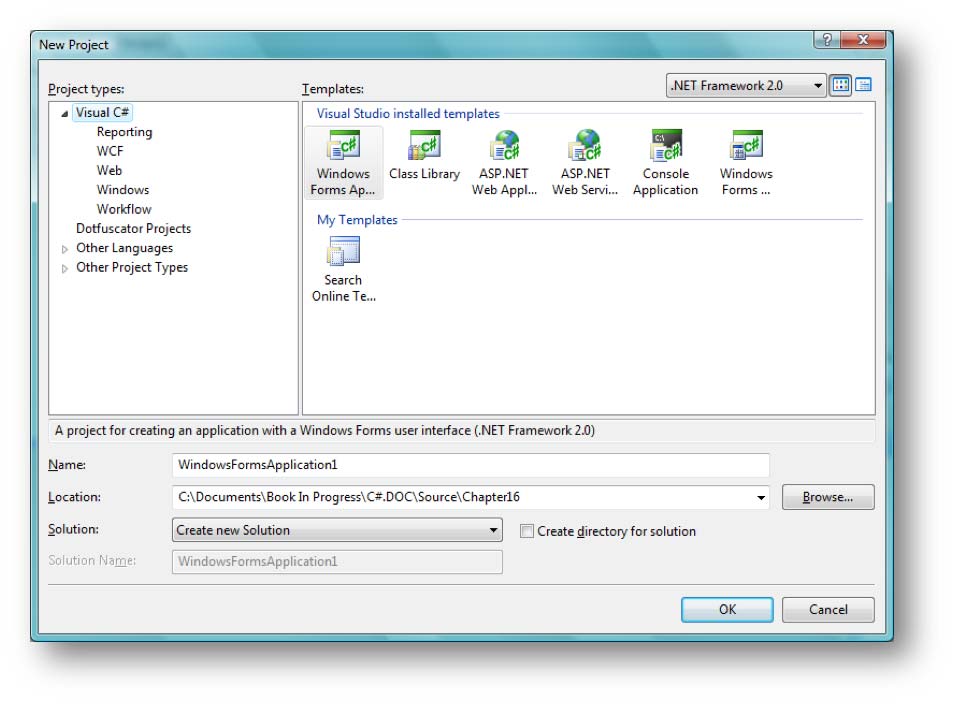Choose the Console Application template icon

(x=665, y=148)
